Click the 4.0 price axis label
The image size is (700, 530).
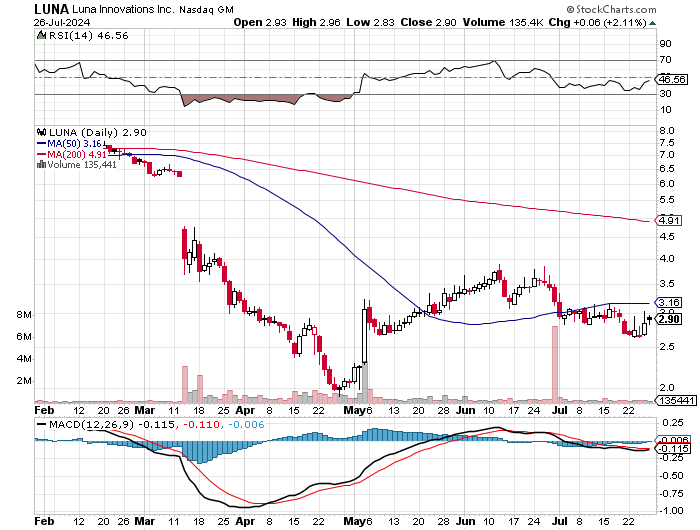pos(667,259)
